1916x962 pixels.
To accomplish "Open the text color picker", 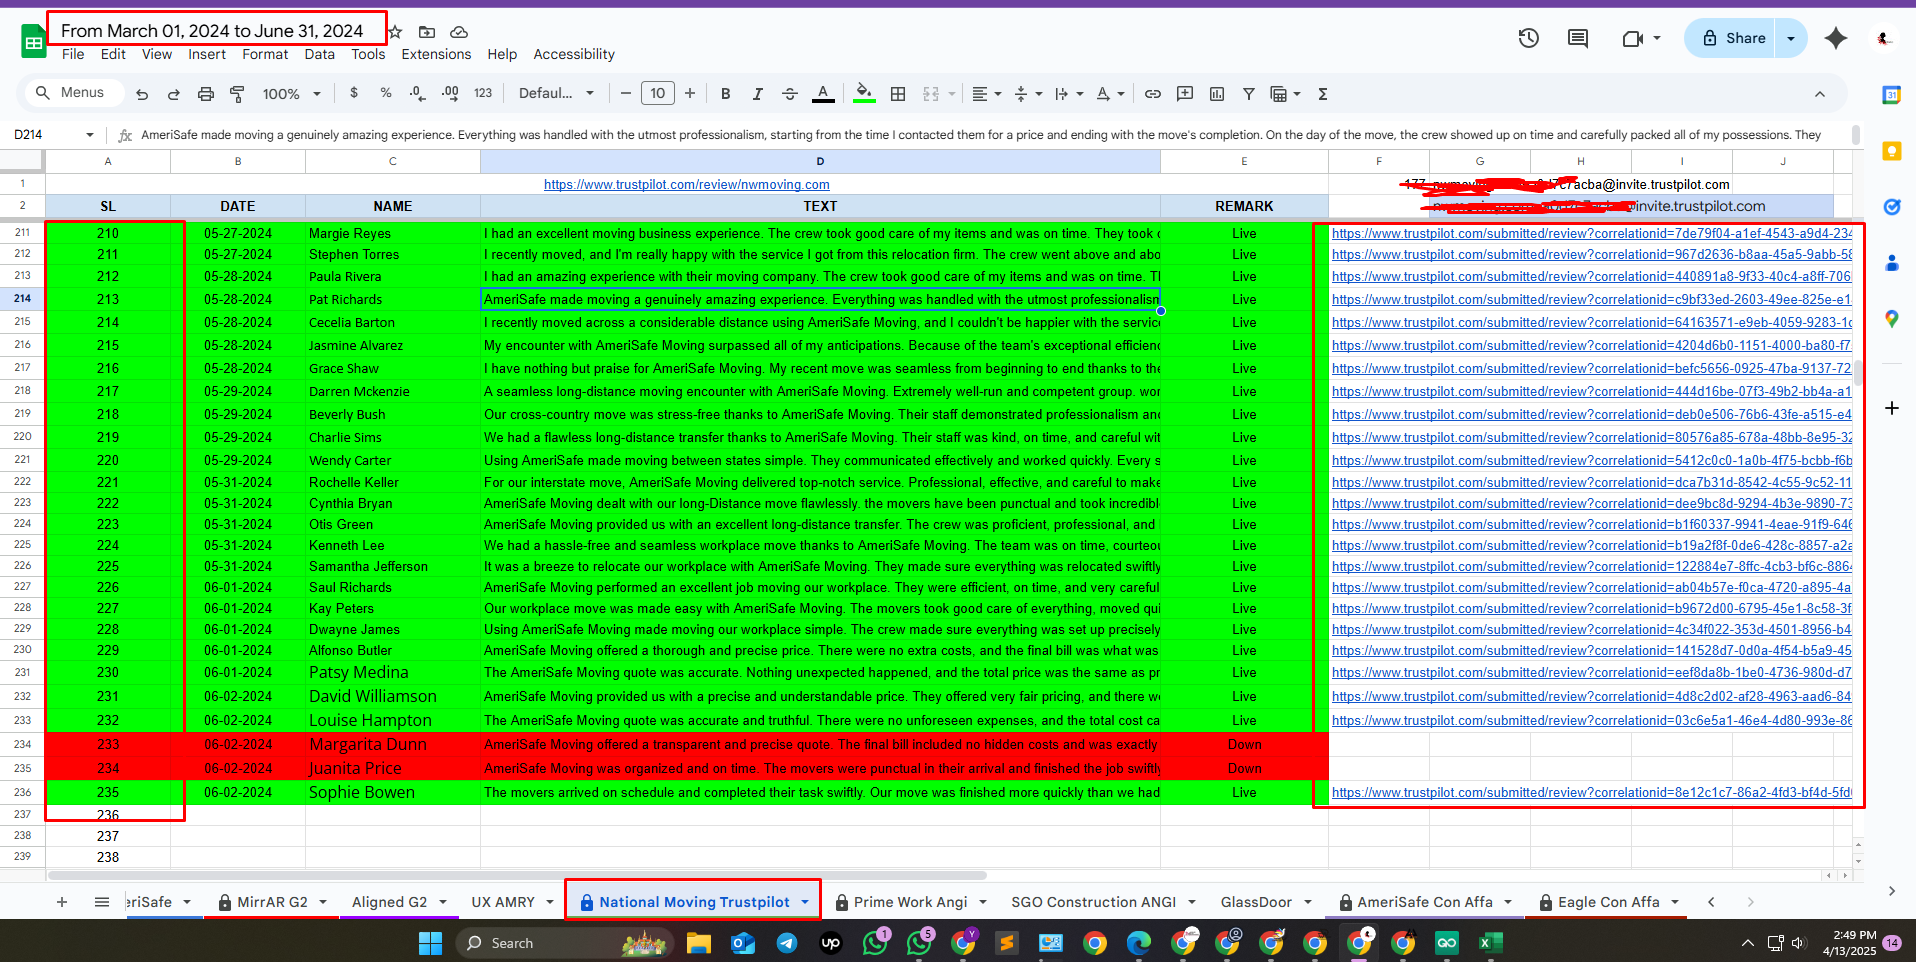I will 823,94.
